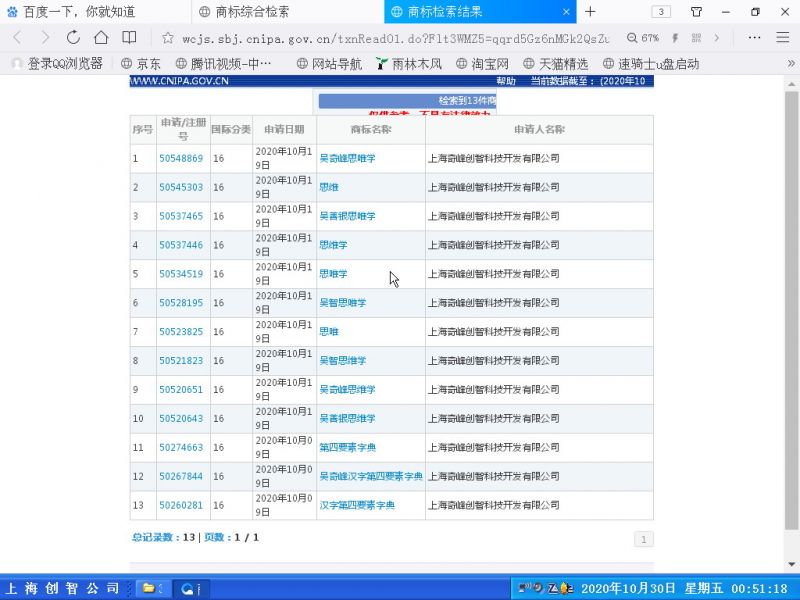Click the vertical page scrollbar
The height and width of the screenshot is (600, 800).
[x=791, y=300]
